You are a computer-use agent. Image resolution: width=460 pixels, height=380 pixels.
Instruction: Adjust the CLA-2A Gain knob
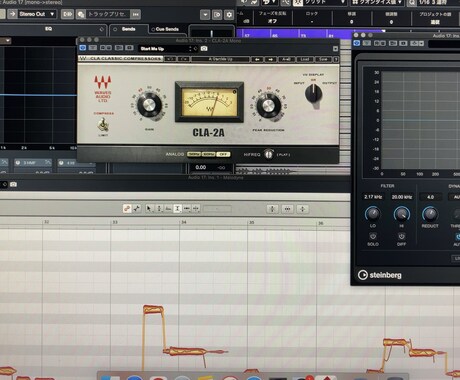pyautogui.click(x=149, y=105)
